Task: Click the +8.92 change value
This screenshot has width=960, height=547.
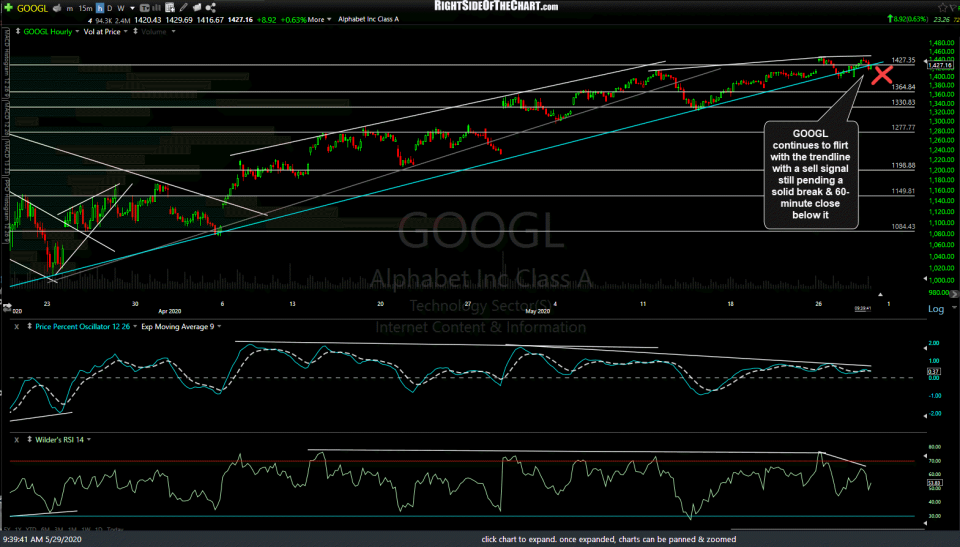Action: [x=266, y=20]
